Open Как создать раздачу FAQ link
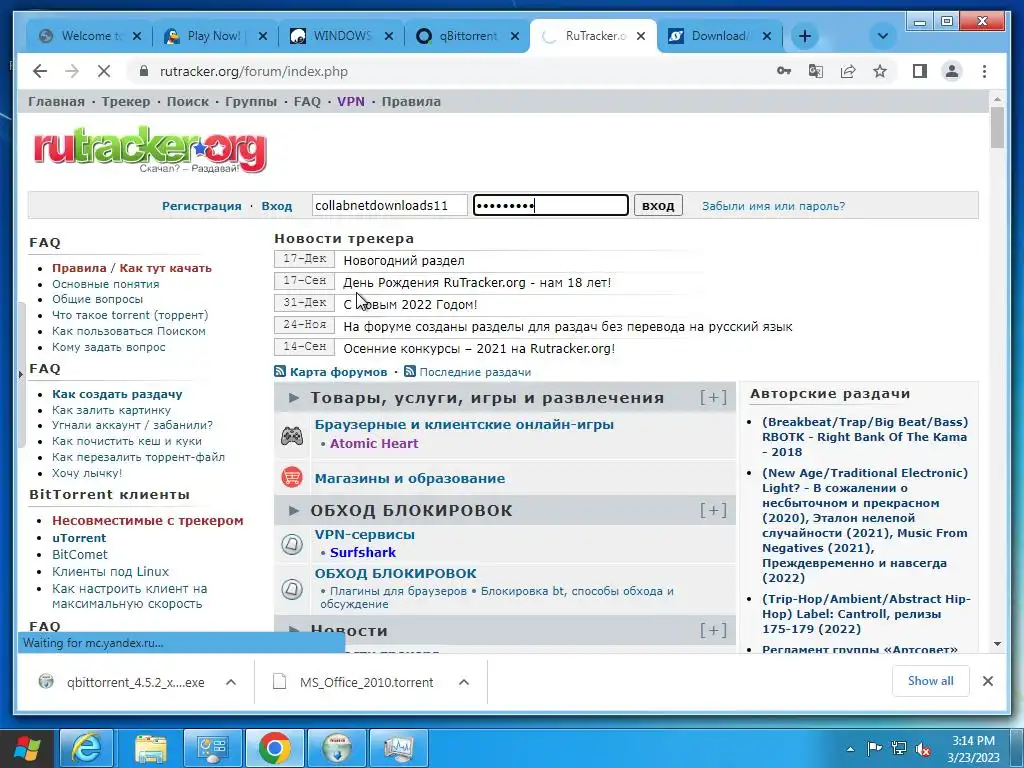1024x768 pixels. pyautogui.click(x=118, y=394)
